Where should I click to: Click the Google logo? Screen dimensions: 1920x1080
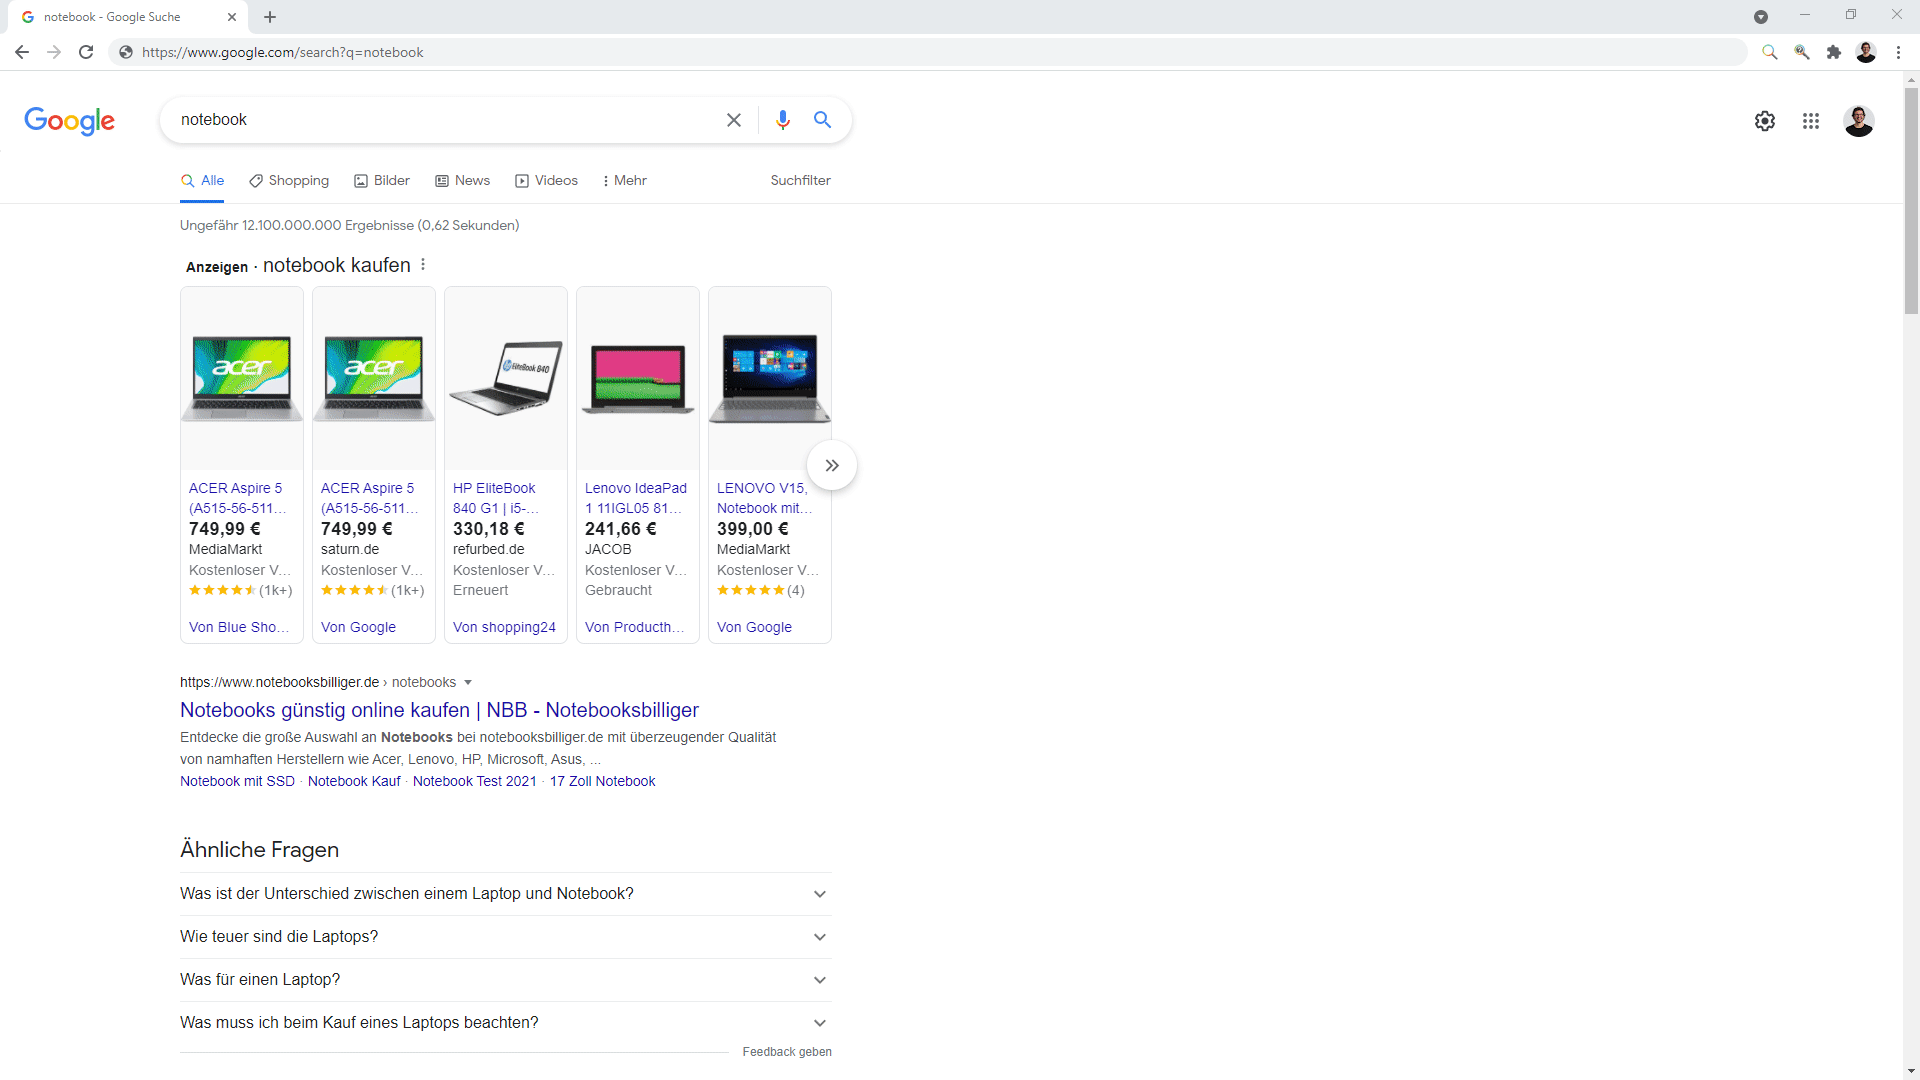pos(69,120)
